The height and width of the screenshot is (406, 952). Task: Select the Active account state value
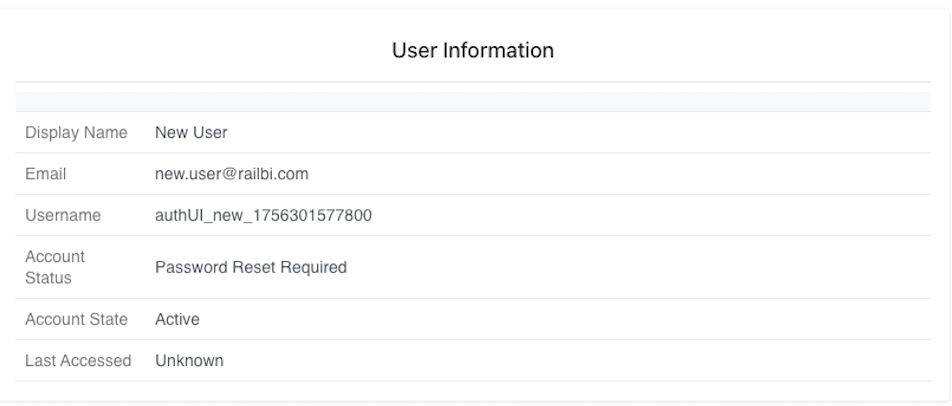pos(177,319)
